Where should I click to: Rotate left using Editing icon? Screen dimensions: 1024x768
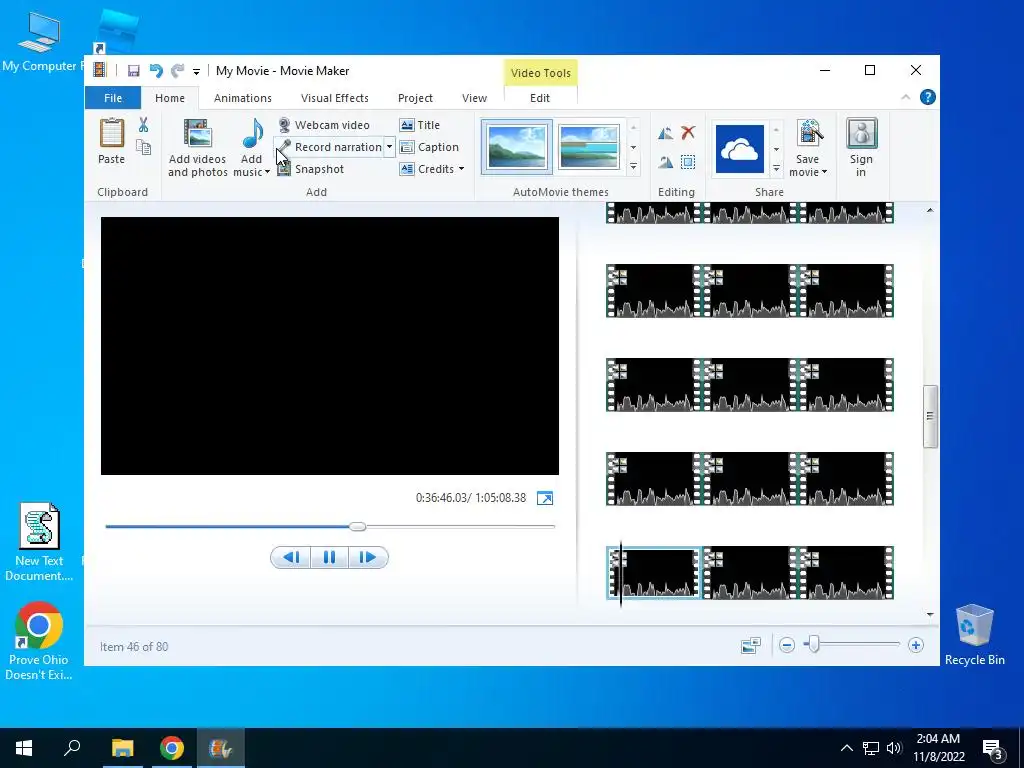tap(665, 133)
